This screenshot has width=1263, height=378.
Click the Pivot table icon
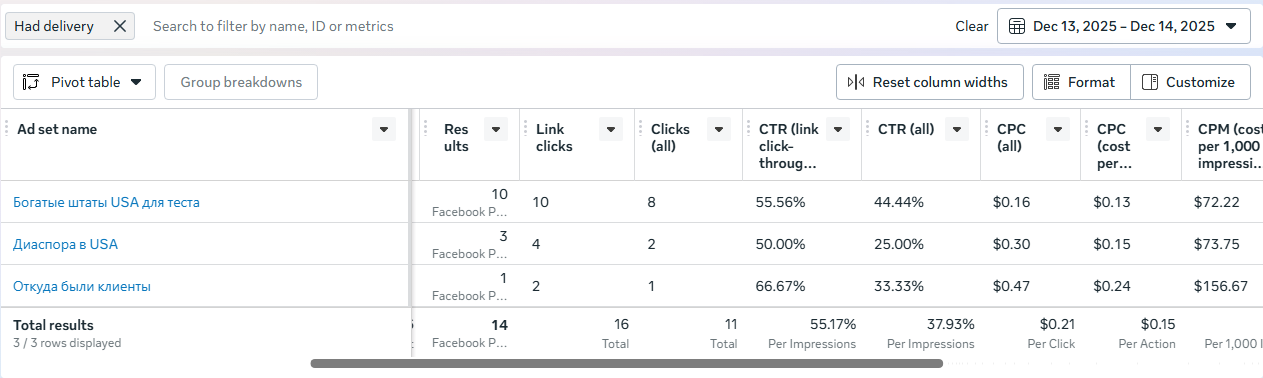(31, 82)
